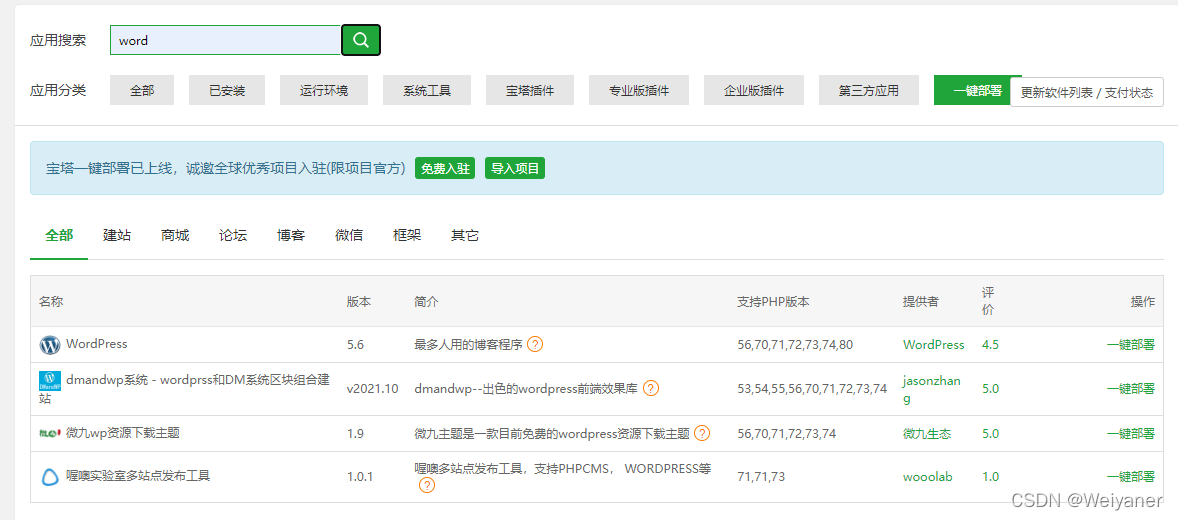Switch to the 微信 tab

point(349,235)
